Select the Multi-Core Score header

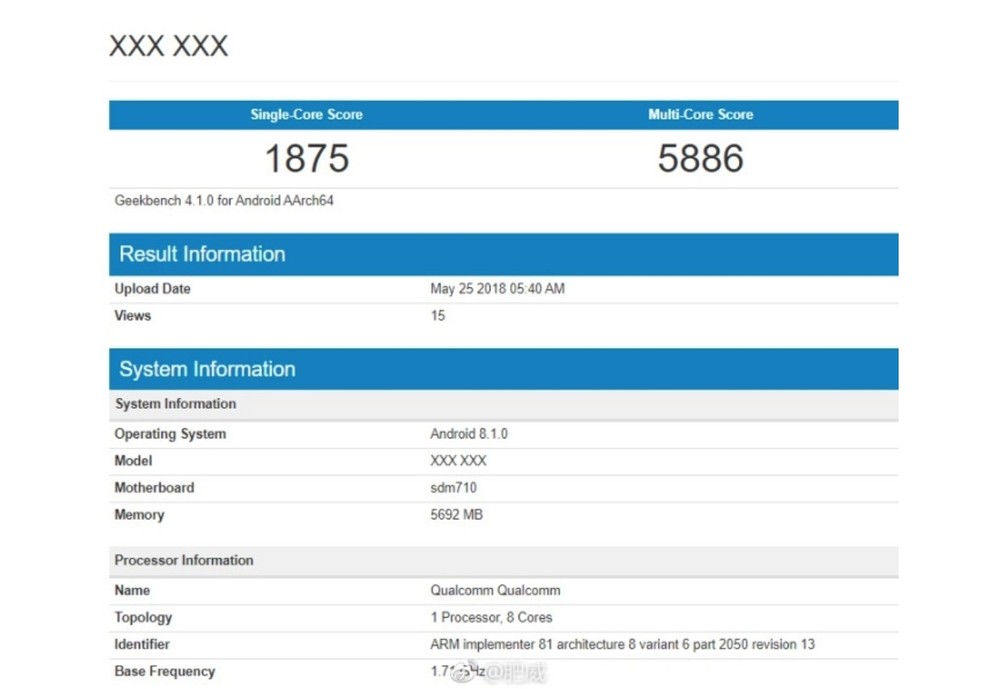click(x=700, y=114)
